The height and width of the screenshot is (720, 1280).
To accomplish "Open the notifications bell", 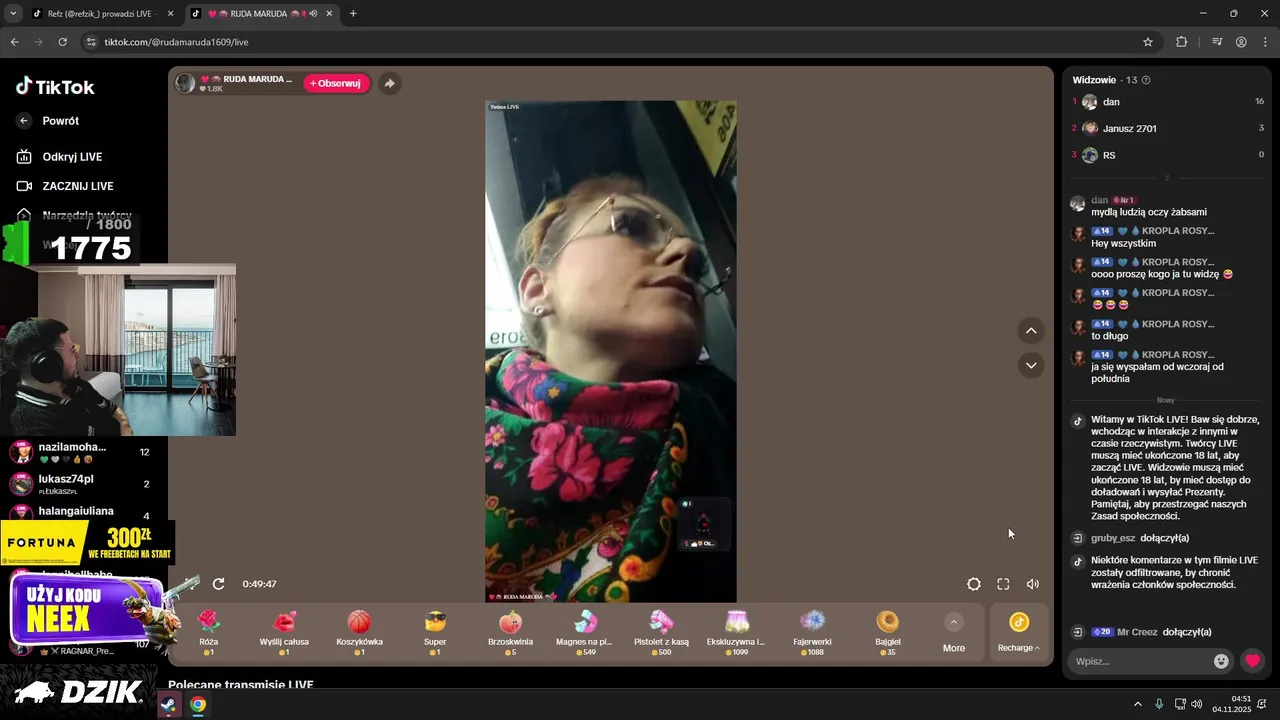I will (1262, 704).
